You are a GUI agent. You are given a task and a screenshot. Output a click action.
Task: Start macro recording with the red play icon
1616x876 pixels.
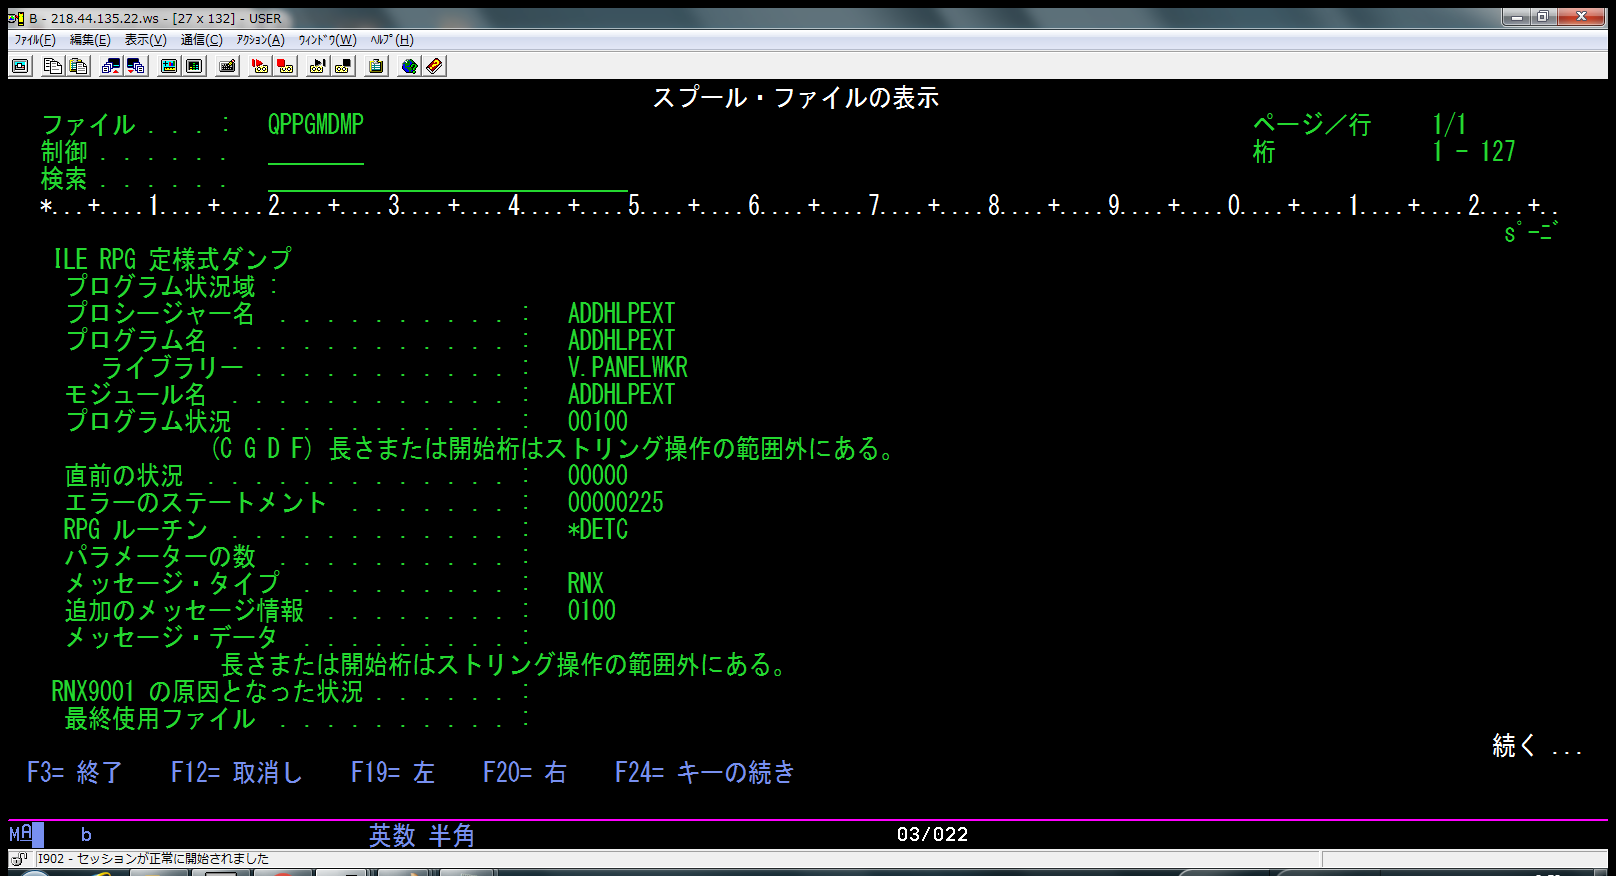(260, 66)
